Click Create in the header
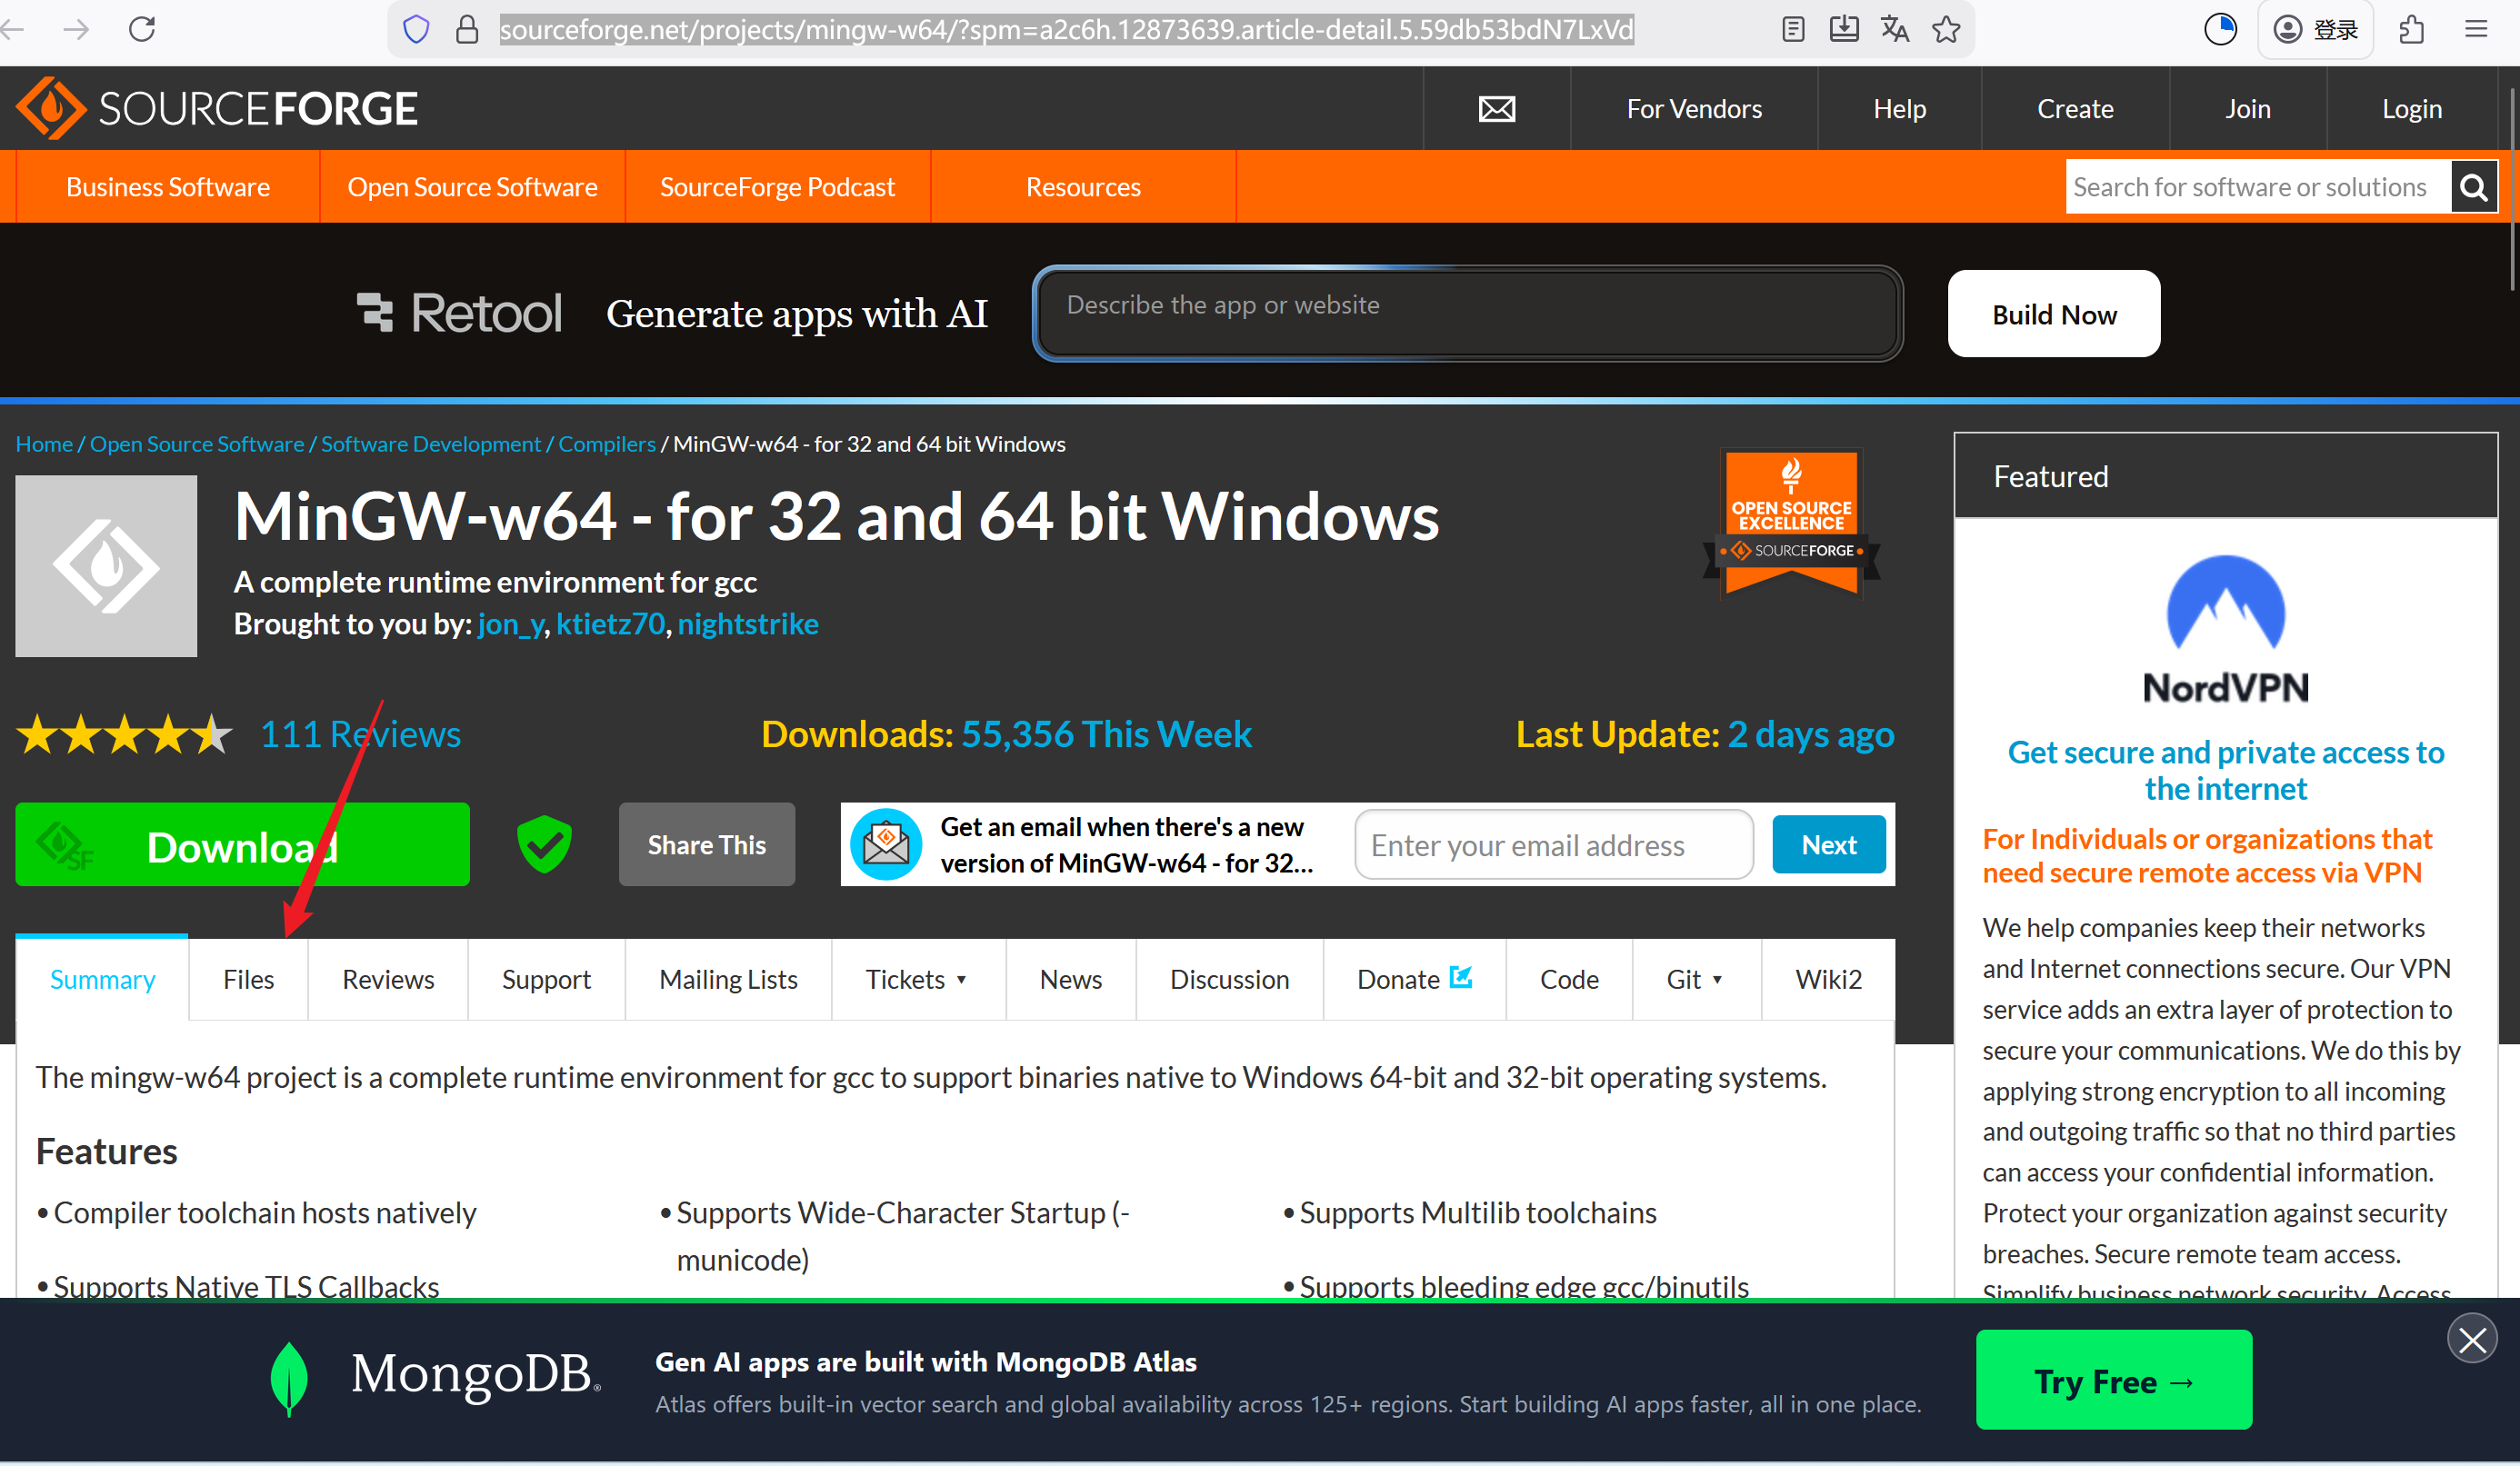 [2075, 108]
